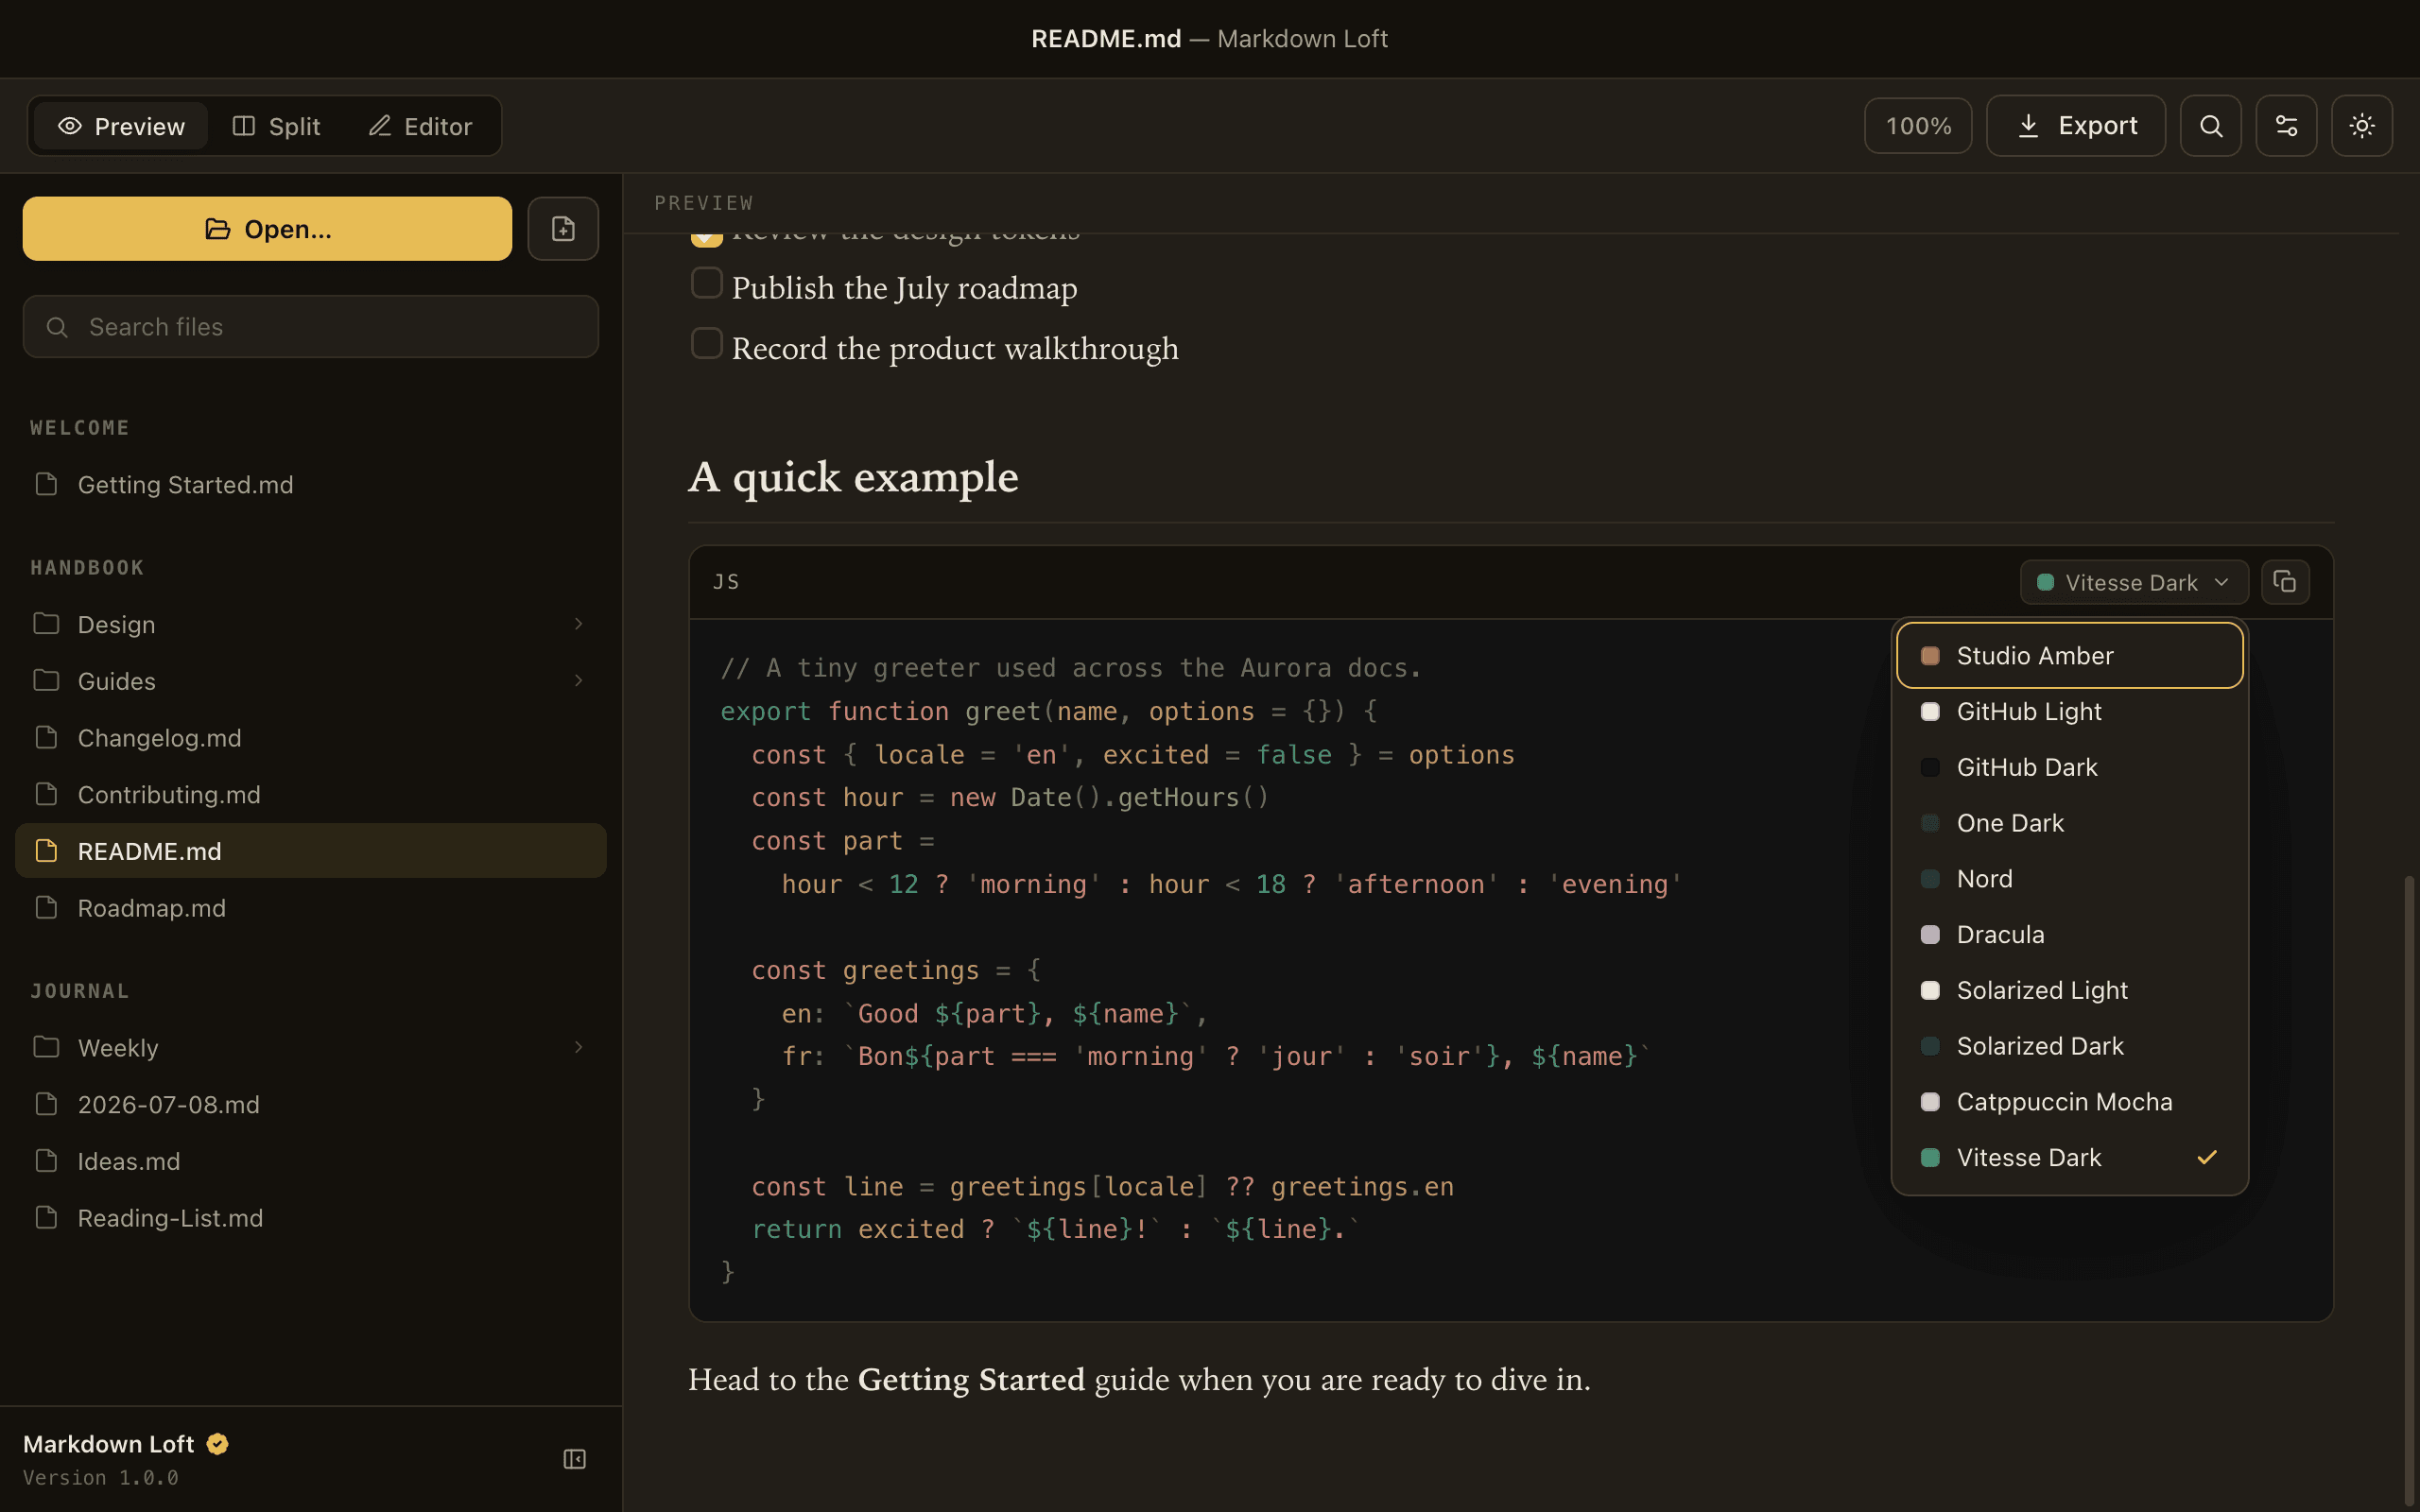Collapse sidebar using the panel icon
This screenshot has width=2420, height=1512.
[574, 1459]
